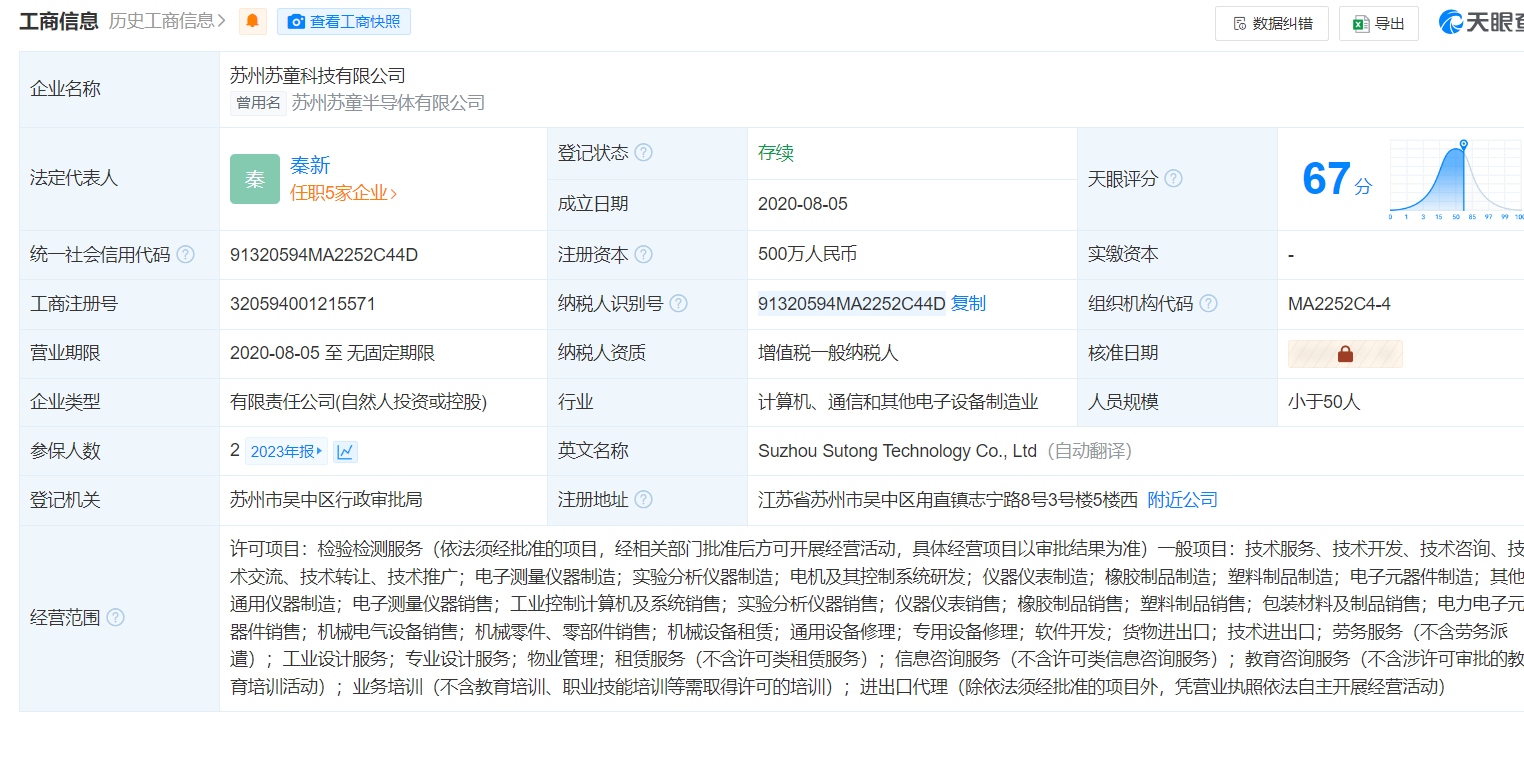Click the camera icon in 查看工商快照
This screenshot has width=1524, height=759.
(x=296, y=22)
